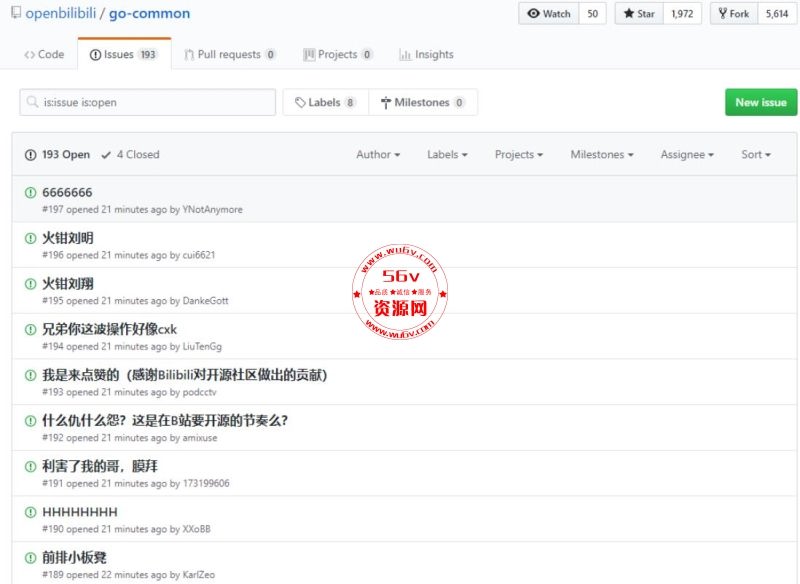The width and height of the screenshot is (800, 584).
Task: Click the Watch eye icon button
Action: (x=549, y=14)
